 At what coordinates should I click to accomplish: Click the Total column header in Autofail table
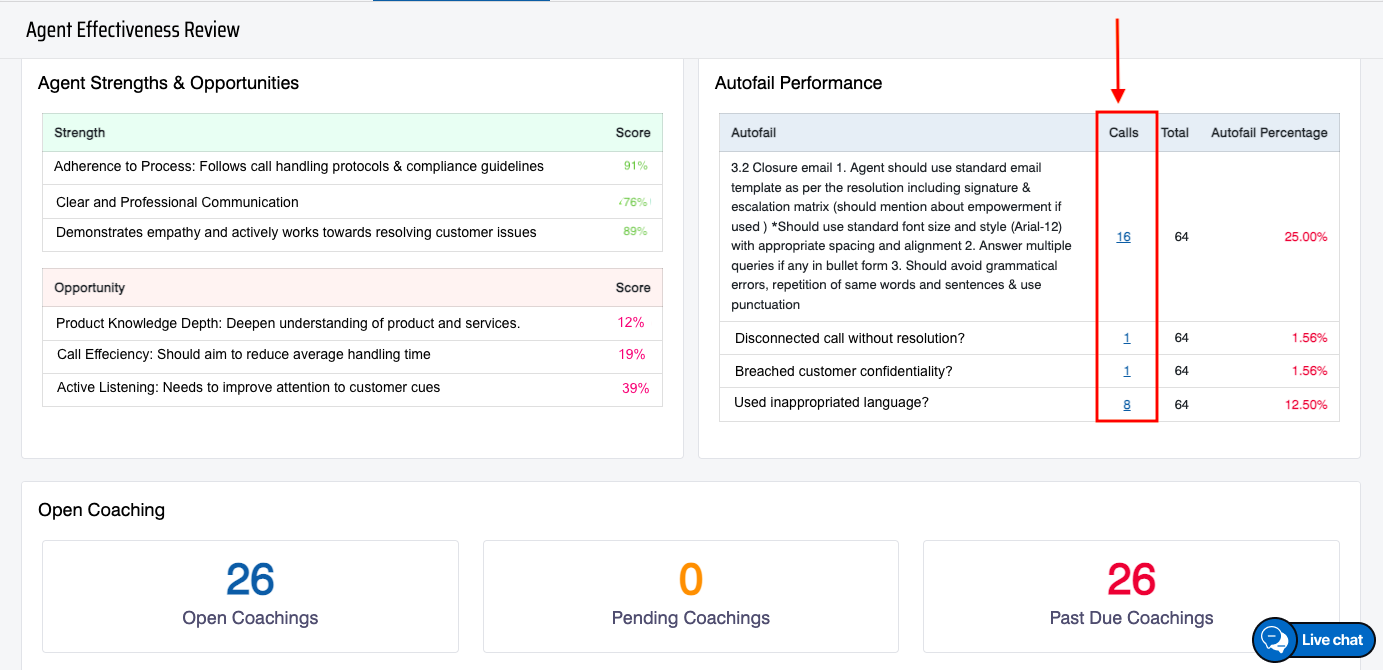tap(1174, 132)
